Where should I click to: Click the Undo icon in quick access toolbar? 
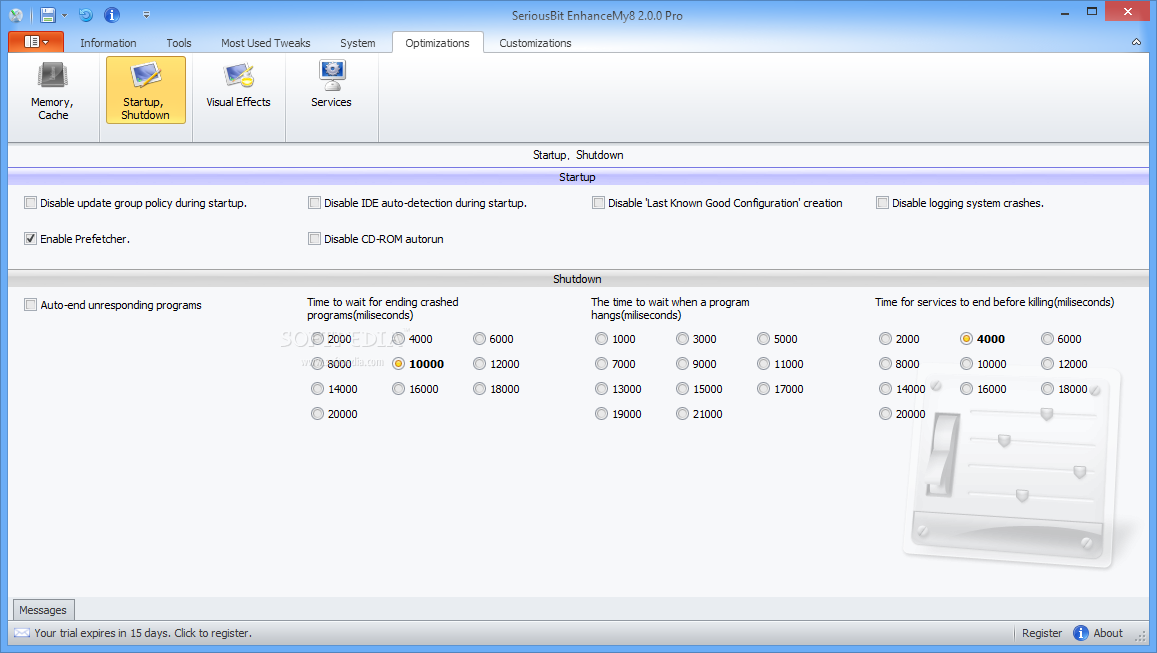tap(86, 15)
